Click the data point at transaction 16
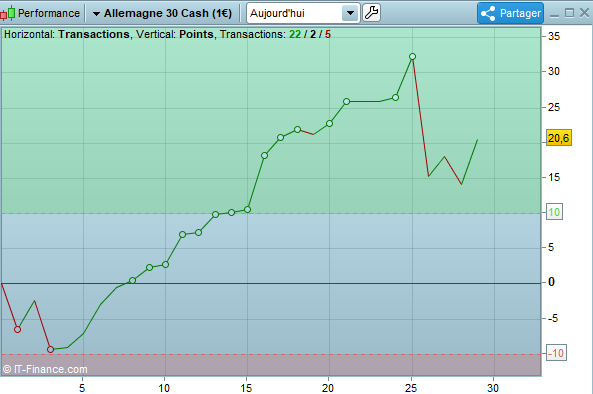Screen dimensions: 593x394 pos(264,155)
